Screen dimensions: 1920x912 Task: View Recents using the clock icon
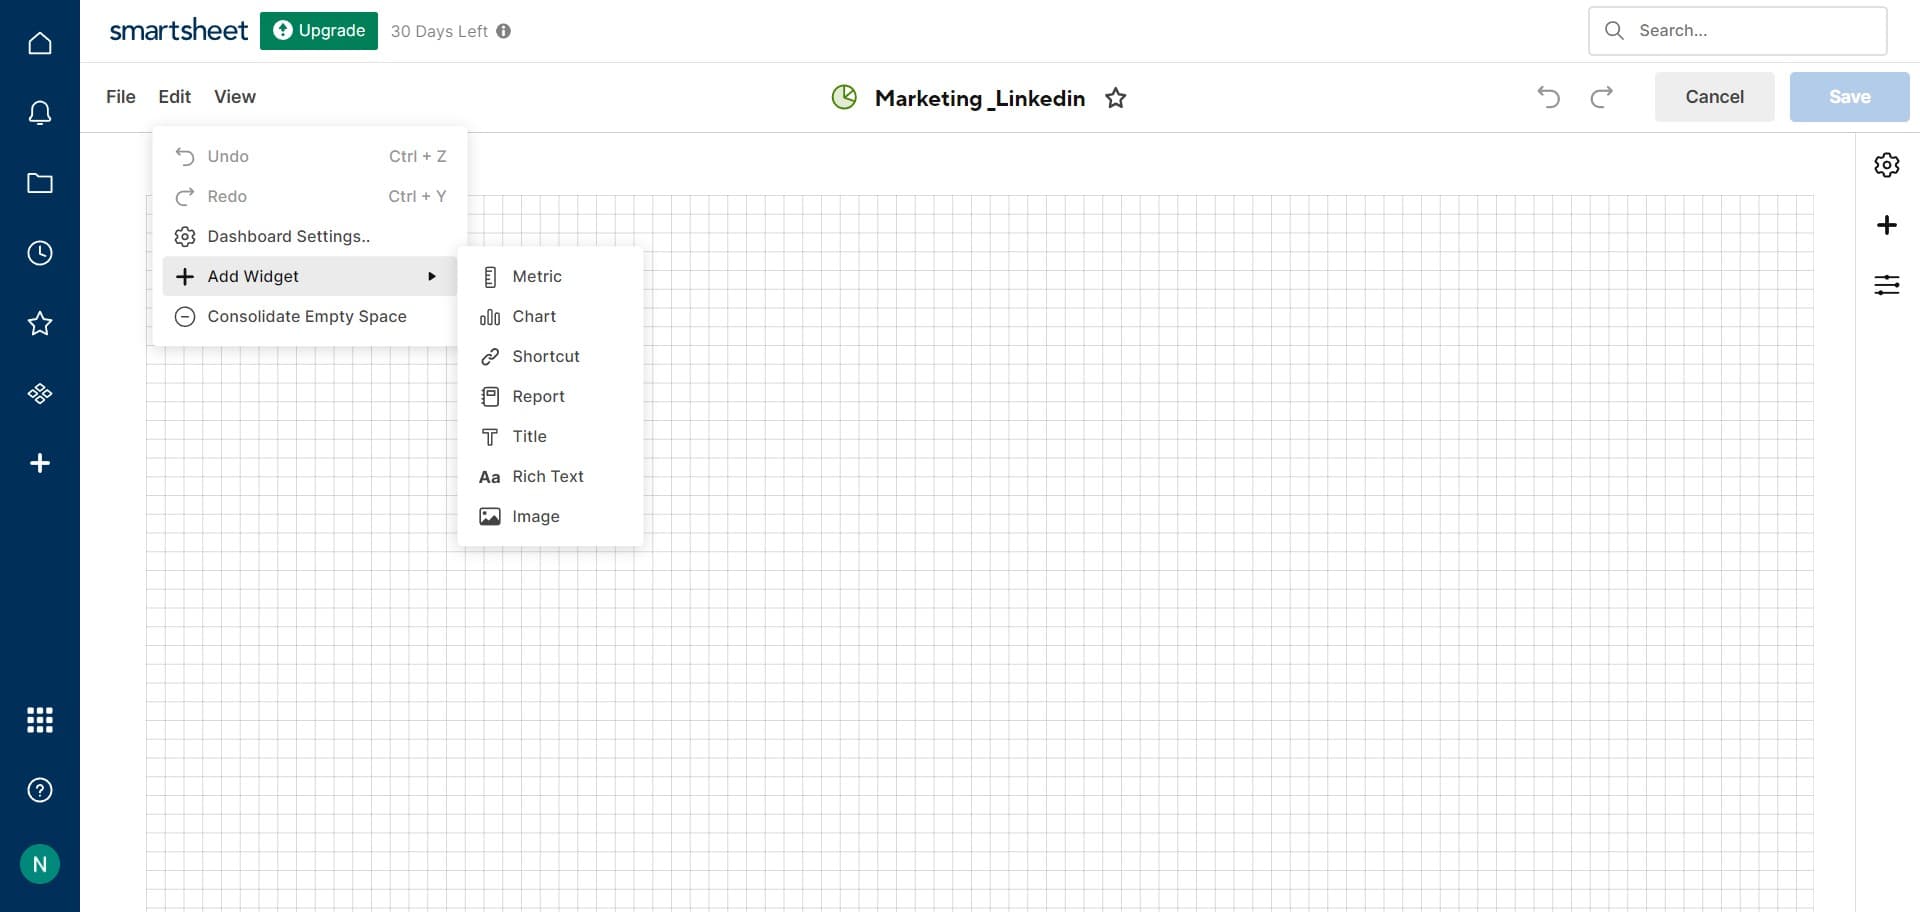coord(39,252)
